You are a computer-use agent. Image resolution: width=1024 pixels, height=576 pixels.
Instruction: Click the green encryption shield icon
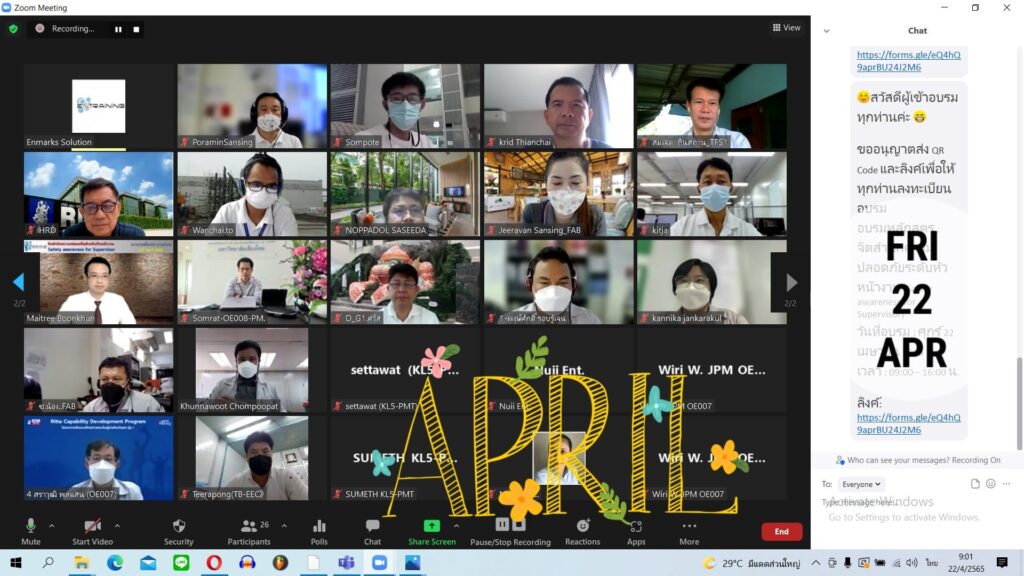coord(13,29)
